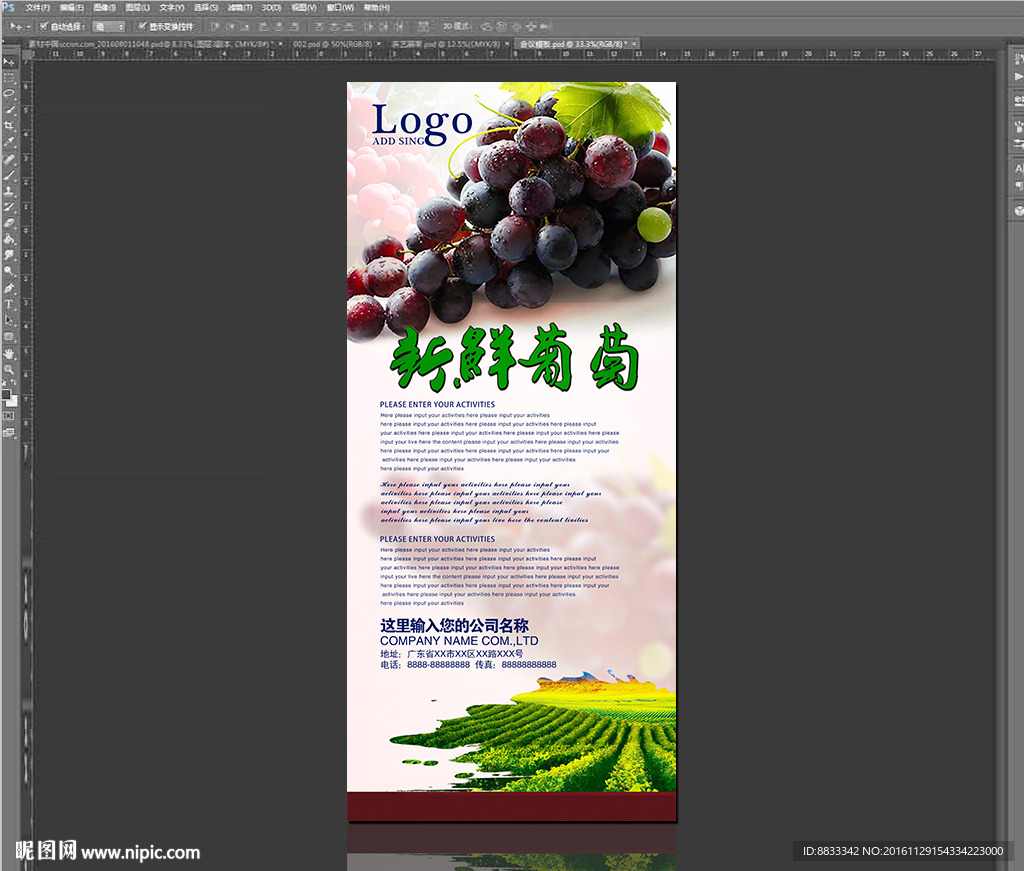Open the 窗口(W) menu
This screenshot has width=1024, height=871.
click(x=340, y=7)
